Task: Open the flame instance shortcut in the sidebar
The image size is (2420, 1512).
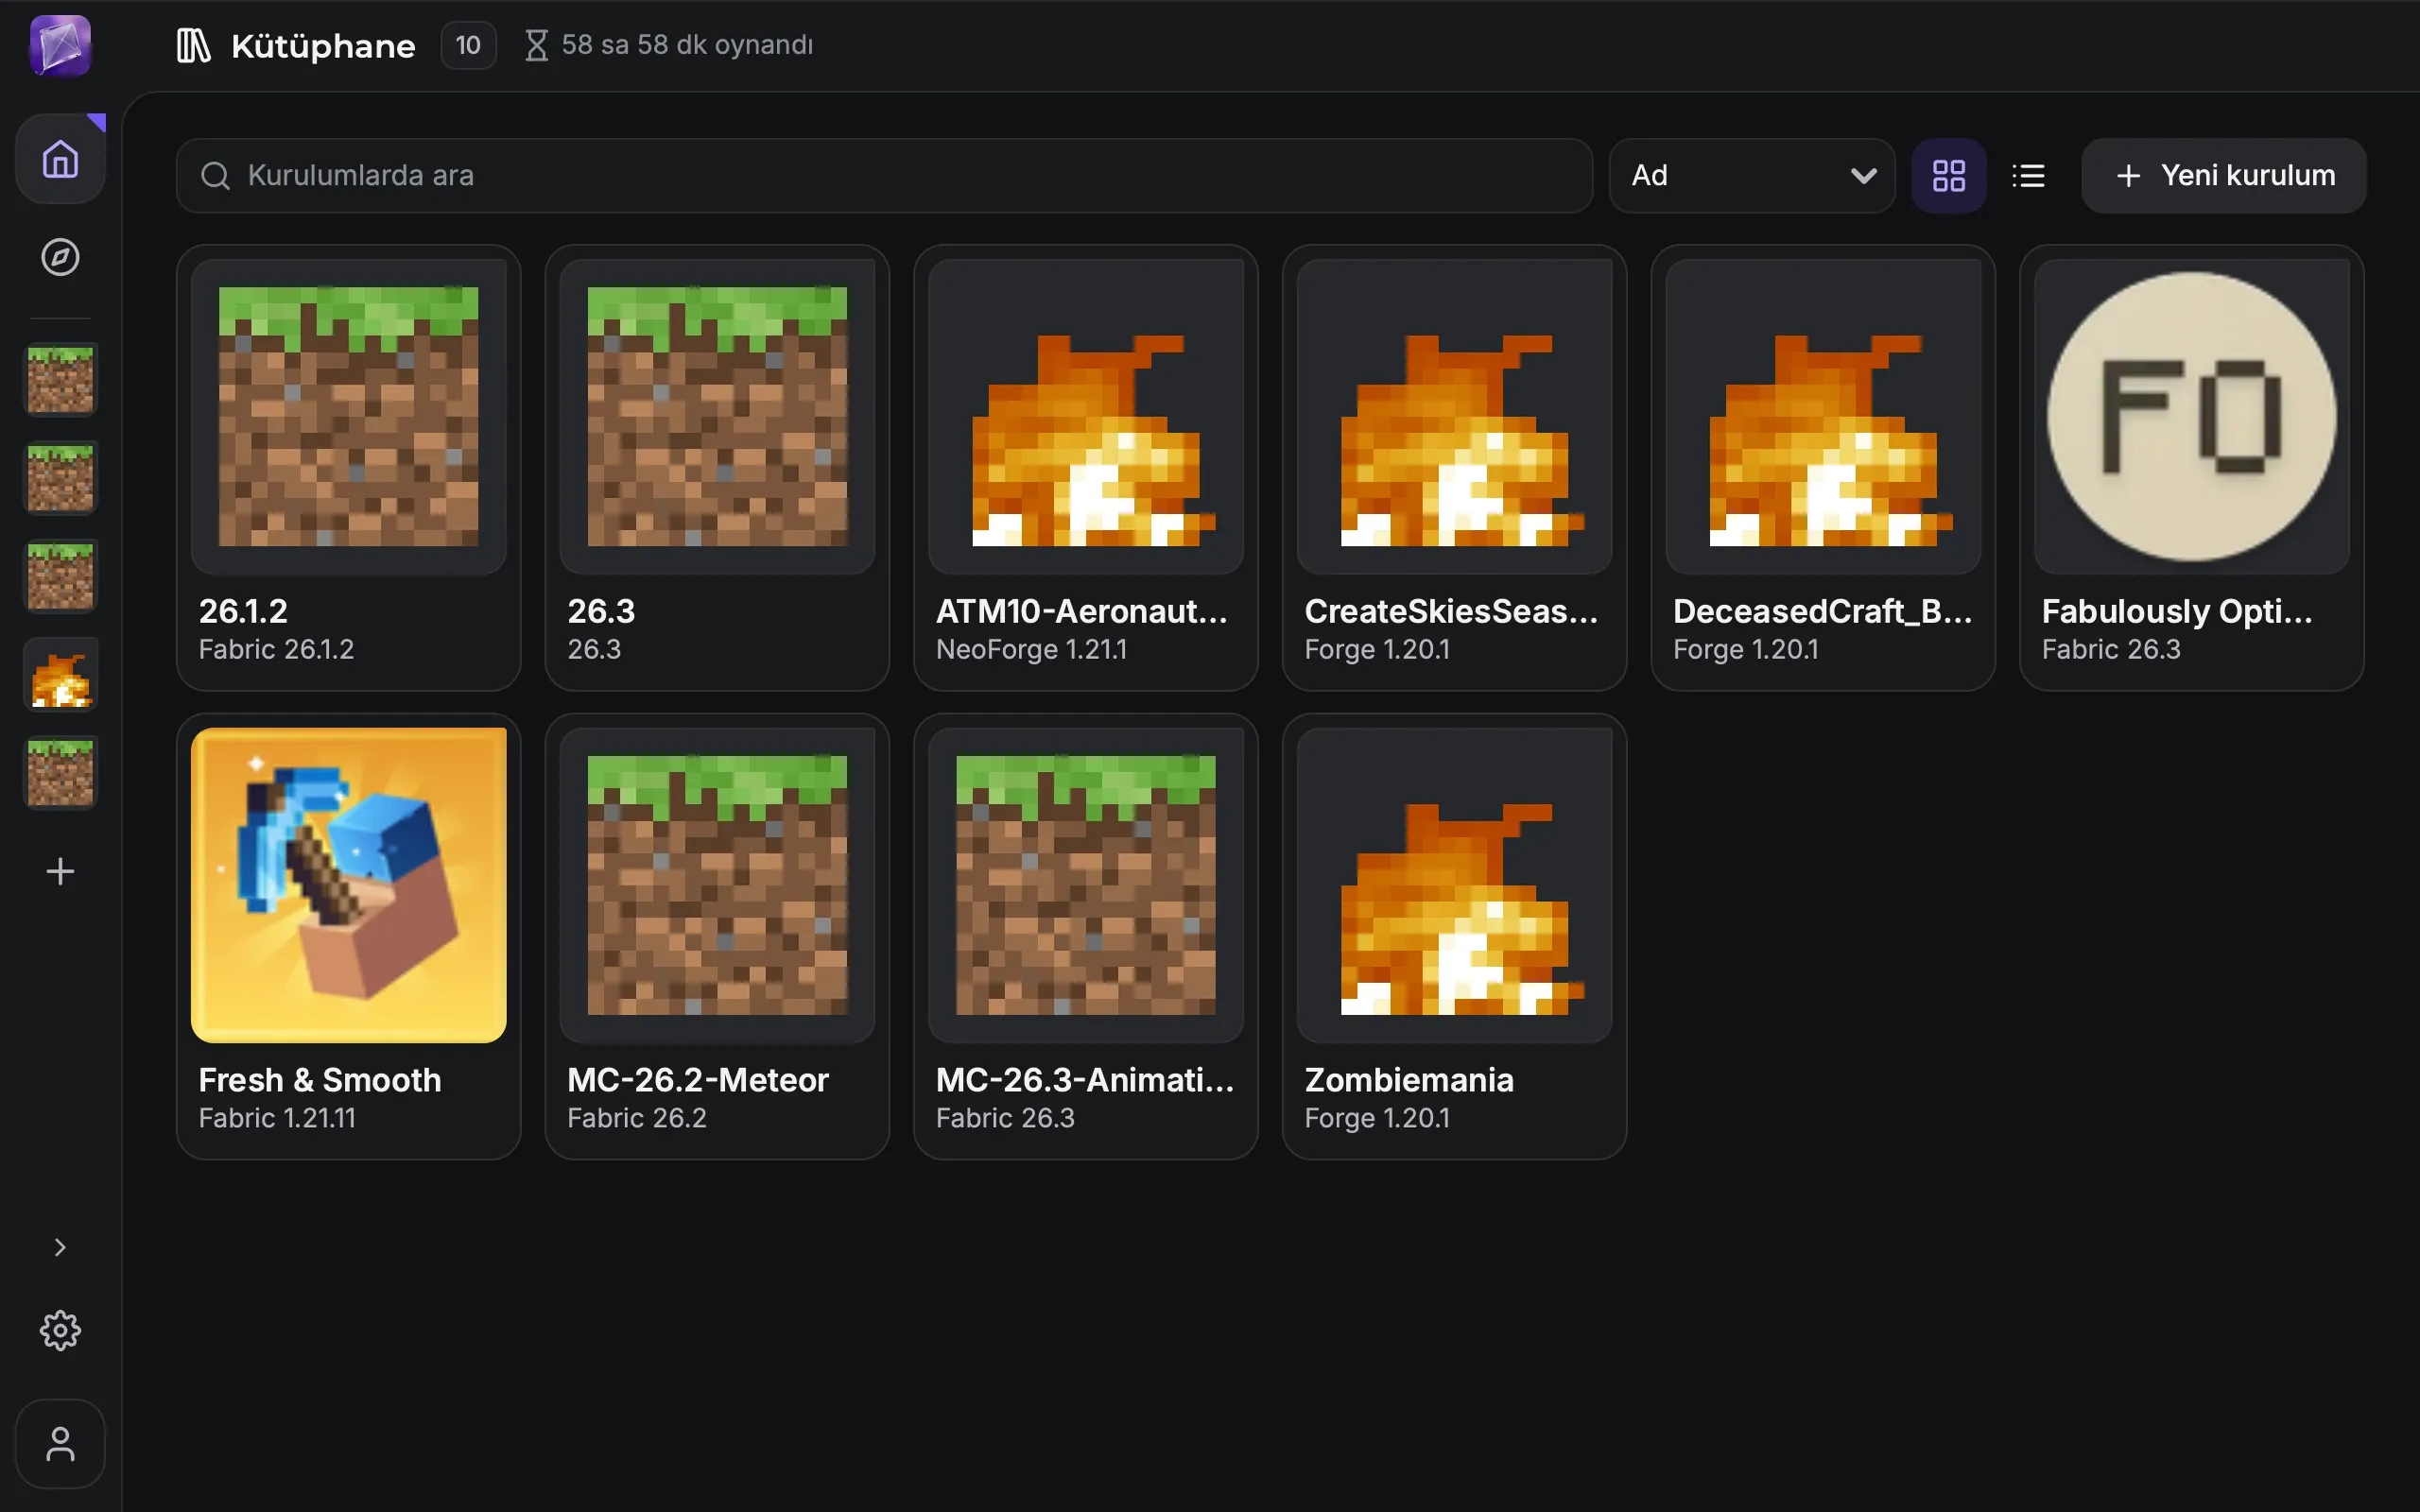Action: (x=60, y=675)
